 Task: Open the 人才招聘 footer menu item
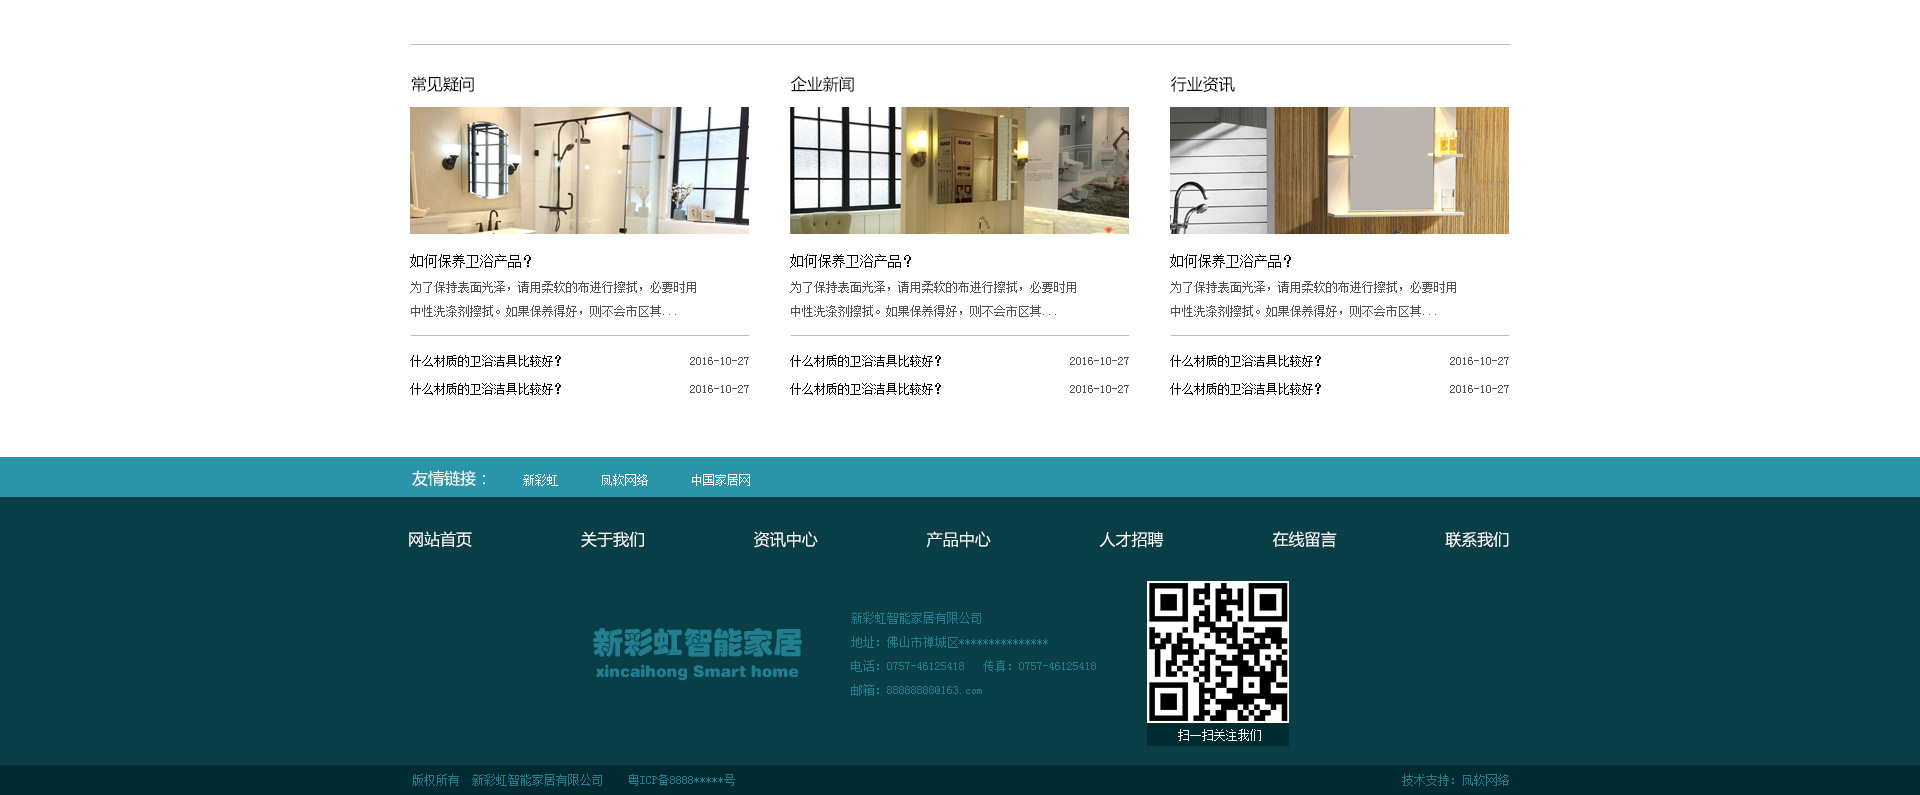tap(1131, 540)
